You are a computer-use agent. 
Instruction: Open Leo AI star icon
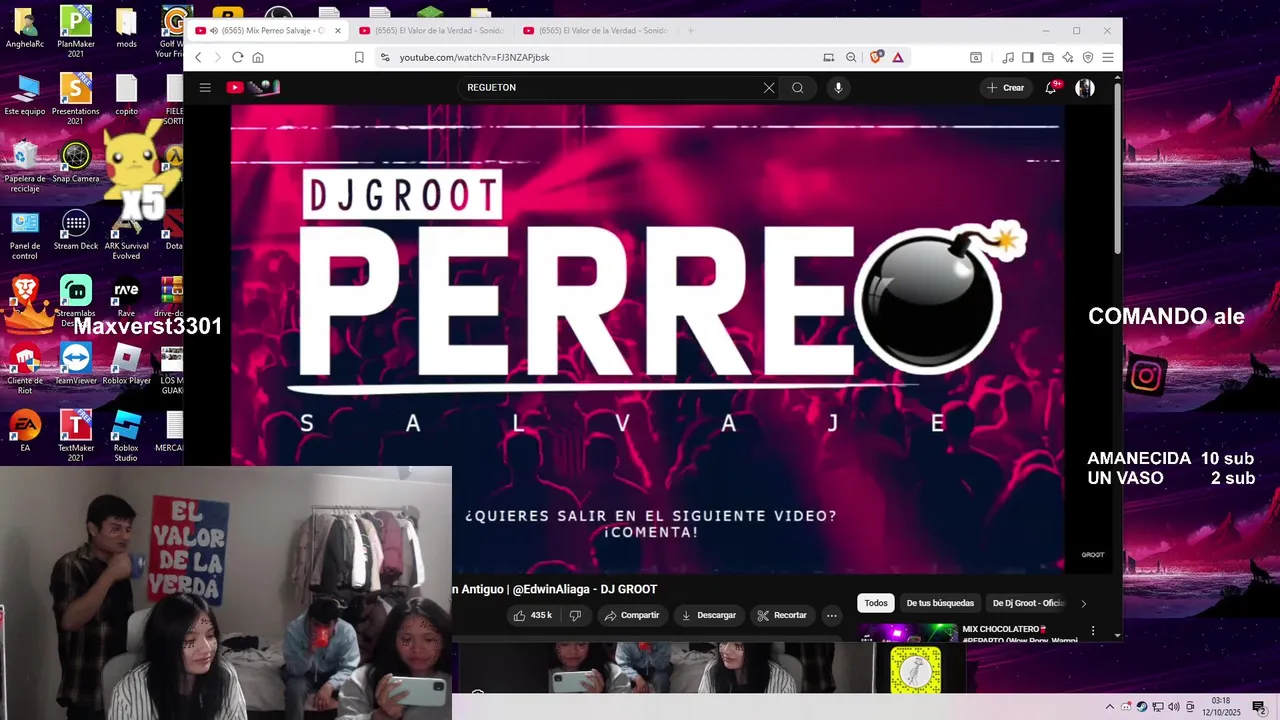pos(1068,58)
